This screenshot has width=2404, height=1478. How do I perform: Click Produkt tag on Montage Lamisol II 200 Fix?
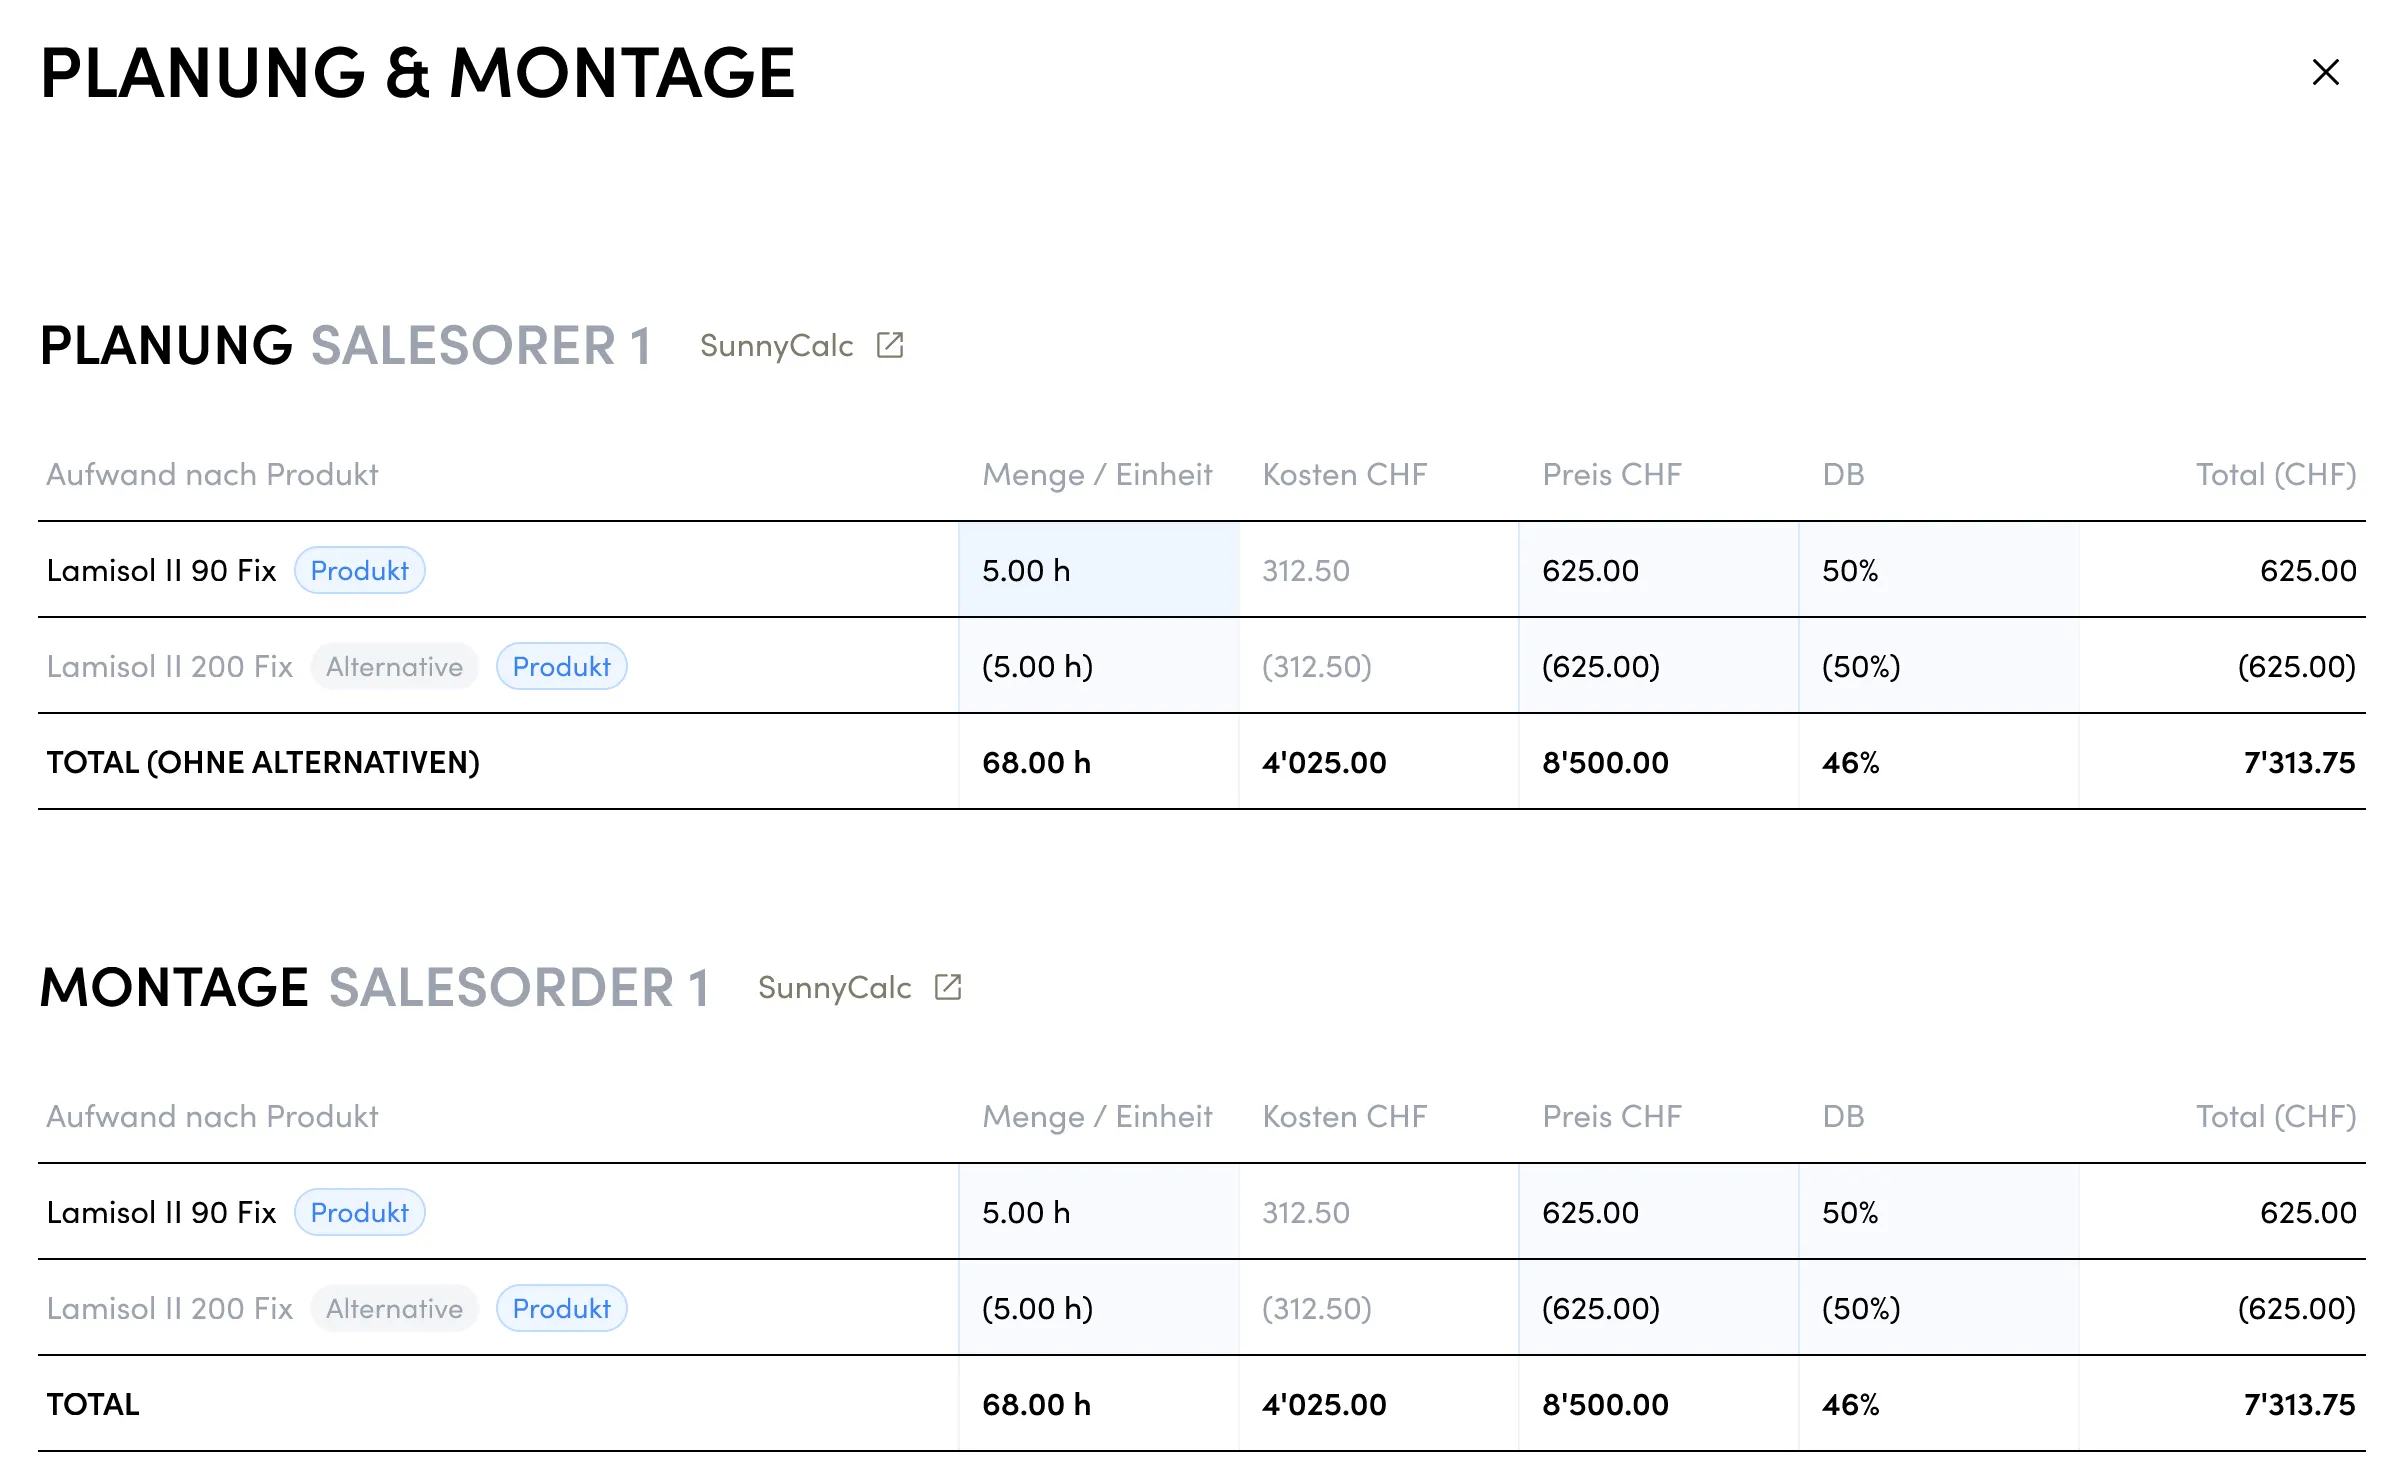pos(561,1308)
